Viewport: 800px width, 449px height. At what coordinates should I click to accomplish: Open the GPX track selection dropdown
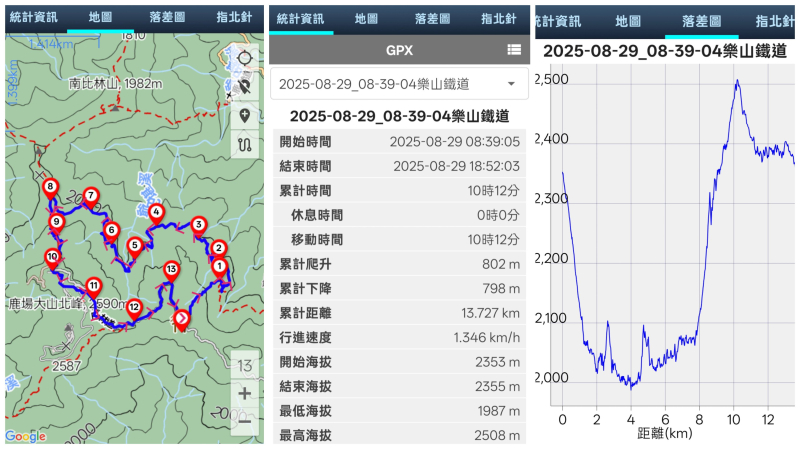399,84
